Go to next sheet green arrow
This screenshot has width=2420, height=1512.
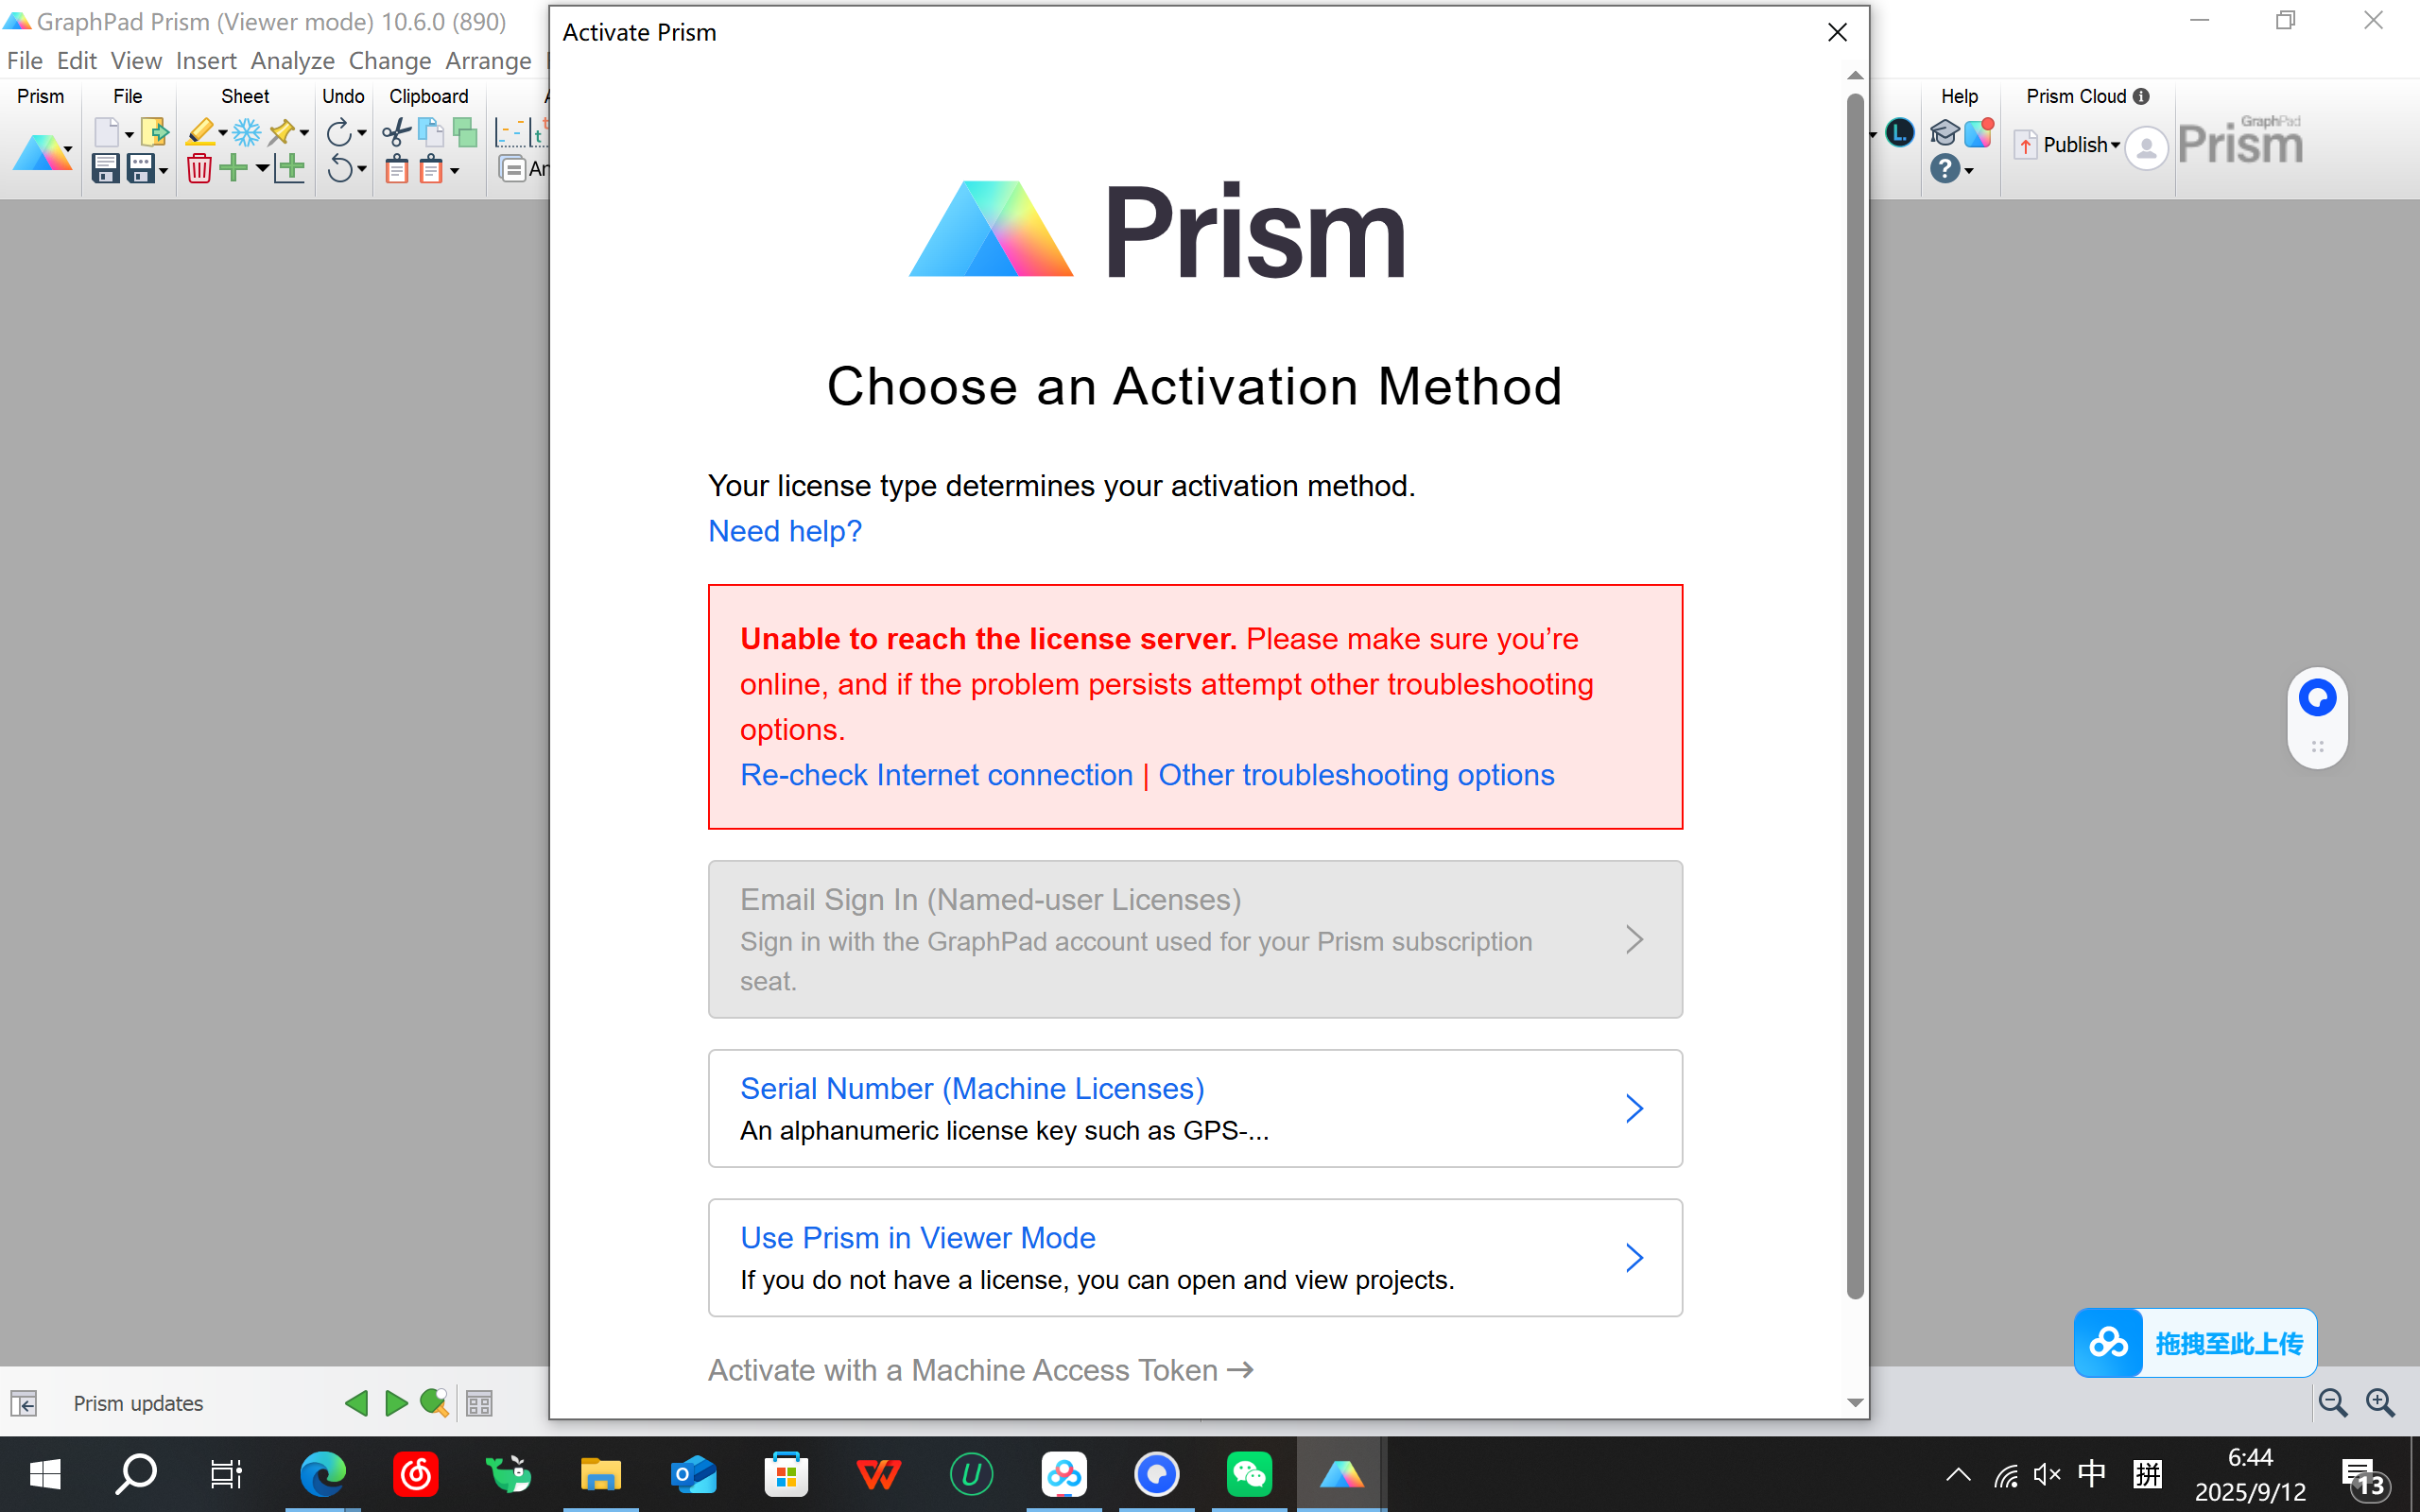click(396, 1403)
